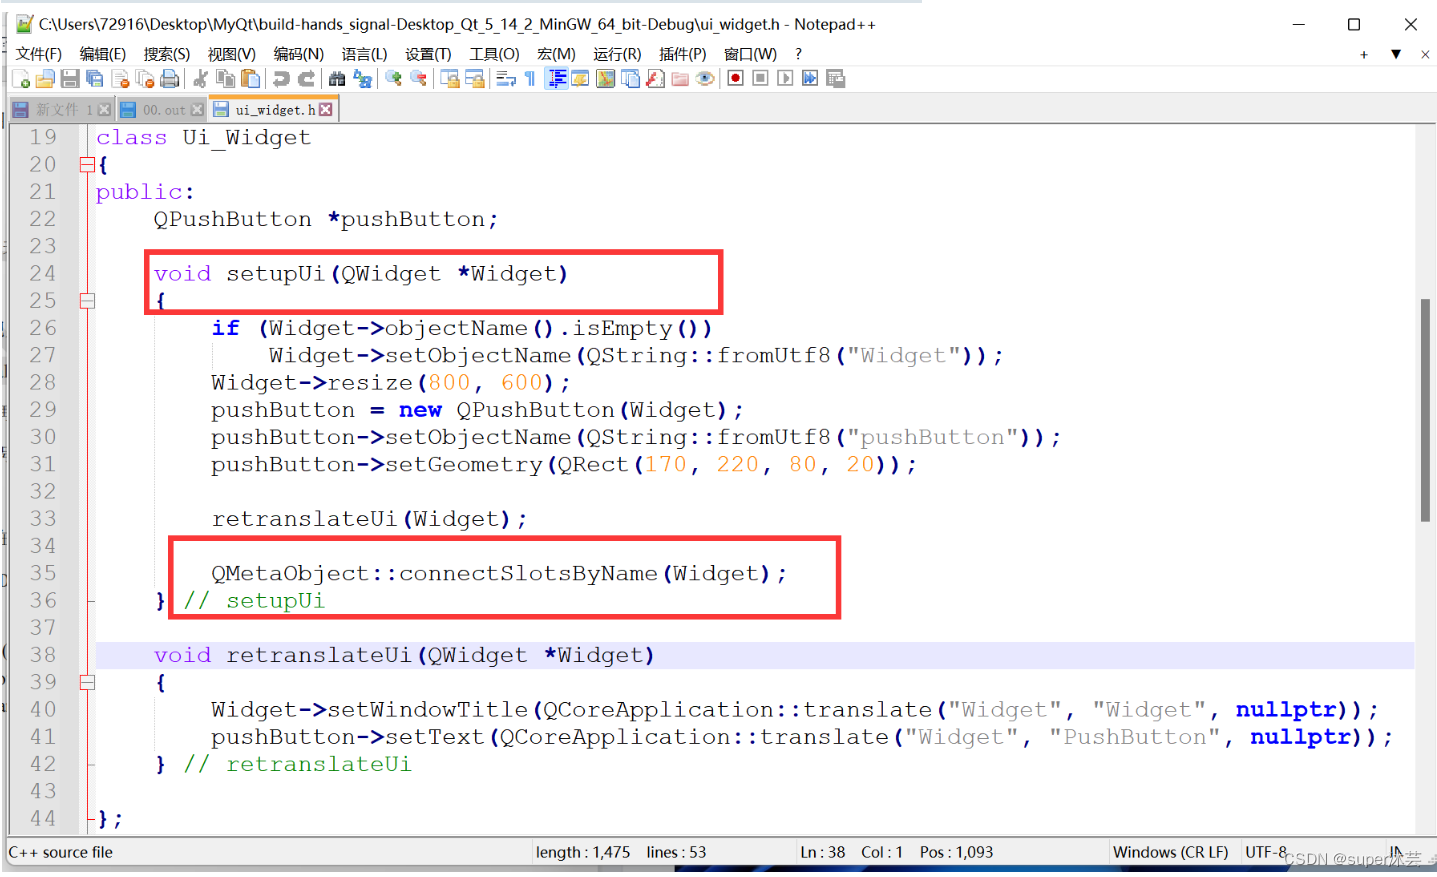The image size is (1437, 877).
Task: Save the current file with the Save icon
Action: click(x=70, y=79)
